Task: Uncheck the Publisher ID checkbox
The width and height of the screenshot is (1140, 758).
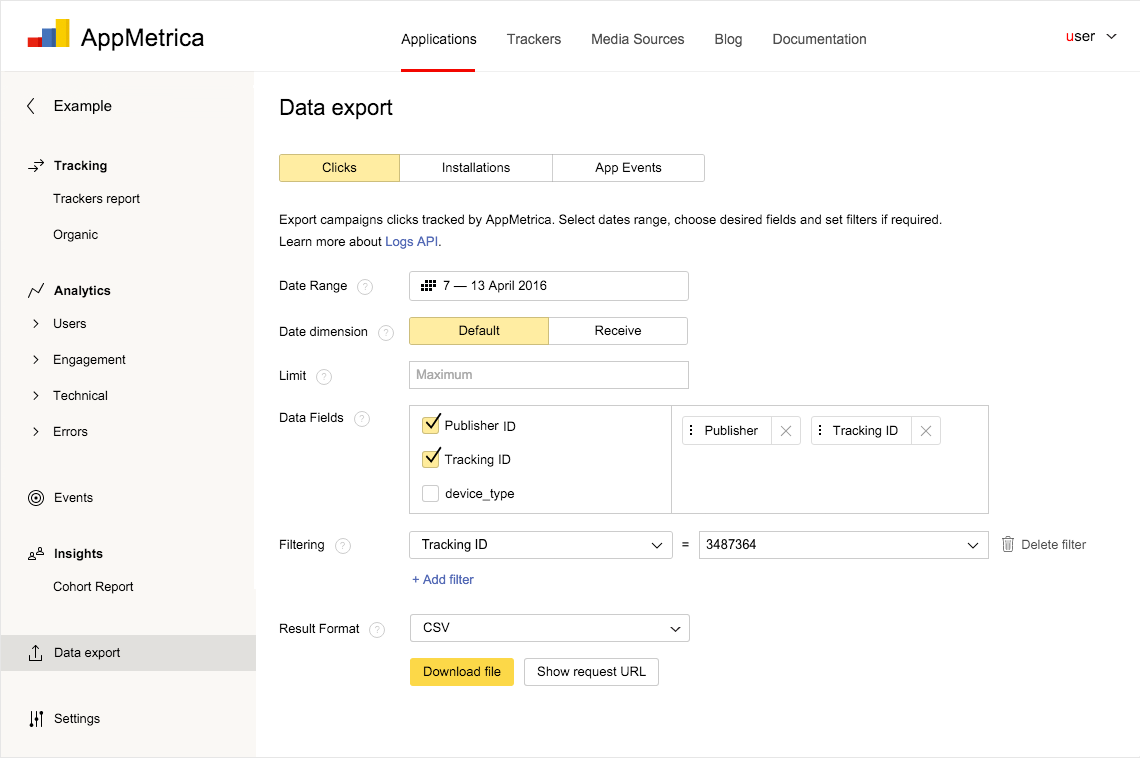Action: (x=431, y=425)
